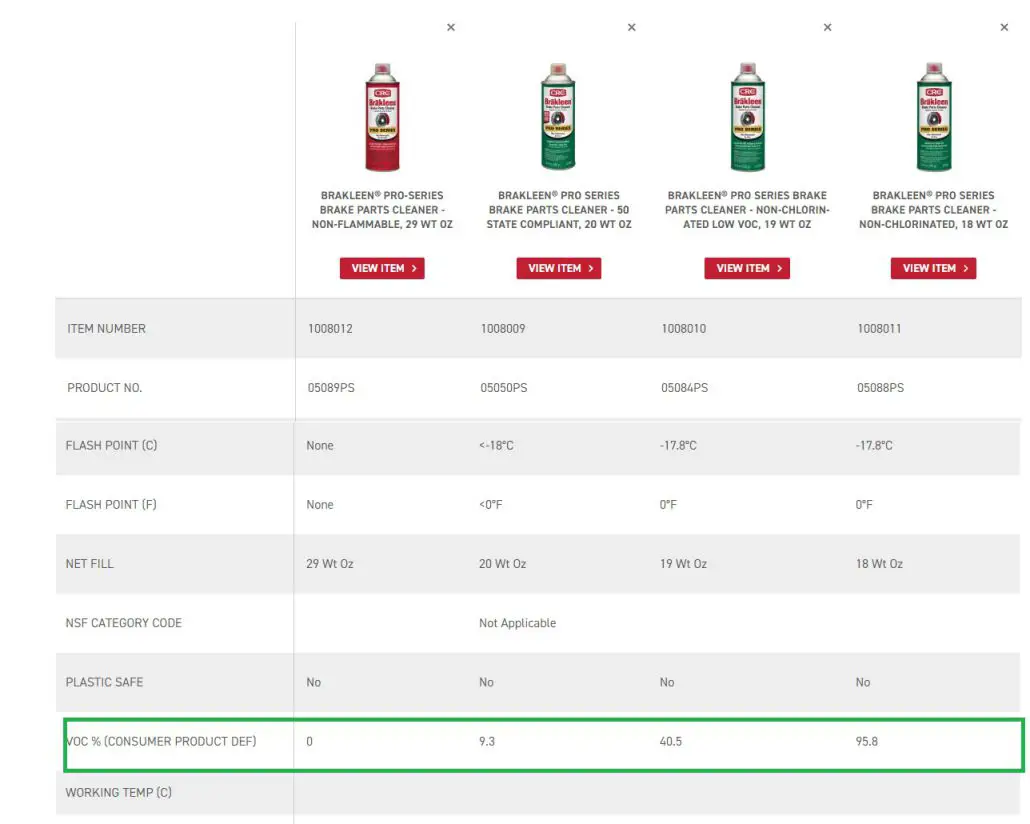This screenshot has height=824, width=1030.
Task: Select the Not Applicable NSF value
Action: [518, 623]
